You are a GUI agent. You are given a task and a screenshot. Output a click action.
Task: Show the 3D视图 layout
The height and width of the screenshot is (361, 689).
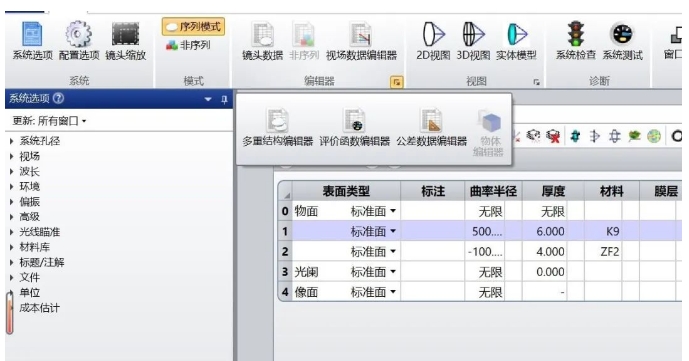point(473,41)
